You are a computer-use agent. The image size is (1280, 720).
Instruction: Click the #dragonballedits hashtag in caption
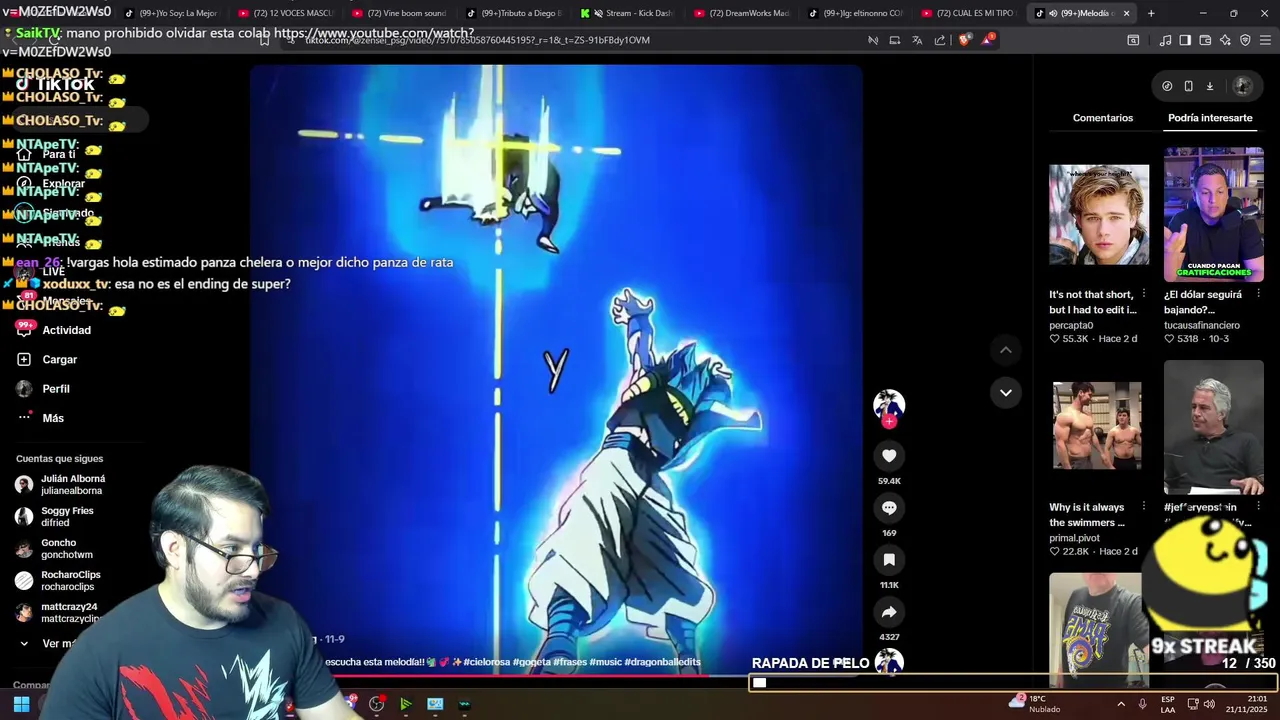point(662,662)
